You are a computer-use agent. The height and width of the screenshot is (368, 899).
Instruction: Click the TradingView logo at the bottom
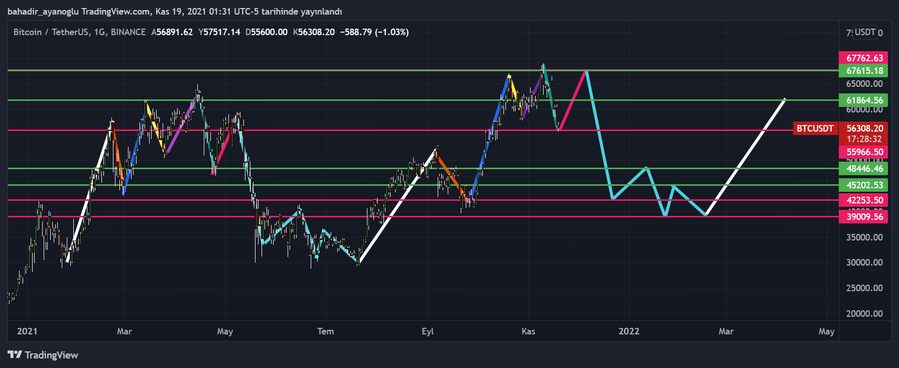(x=42, y=355)
